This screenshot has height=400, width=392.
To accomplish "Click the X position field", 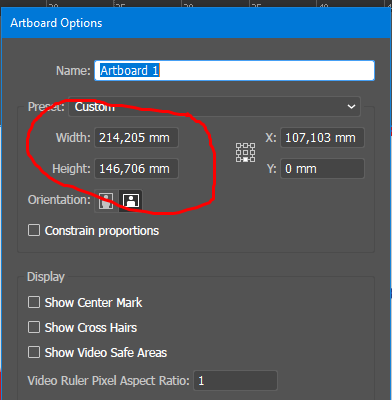I will click(322, 138).
